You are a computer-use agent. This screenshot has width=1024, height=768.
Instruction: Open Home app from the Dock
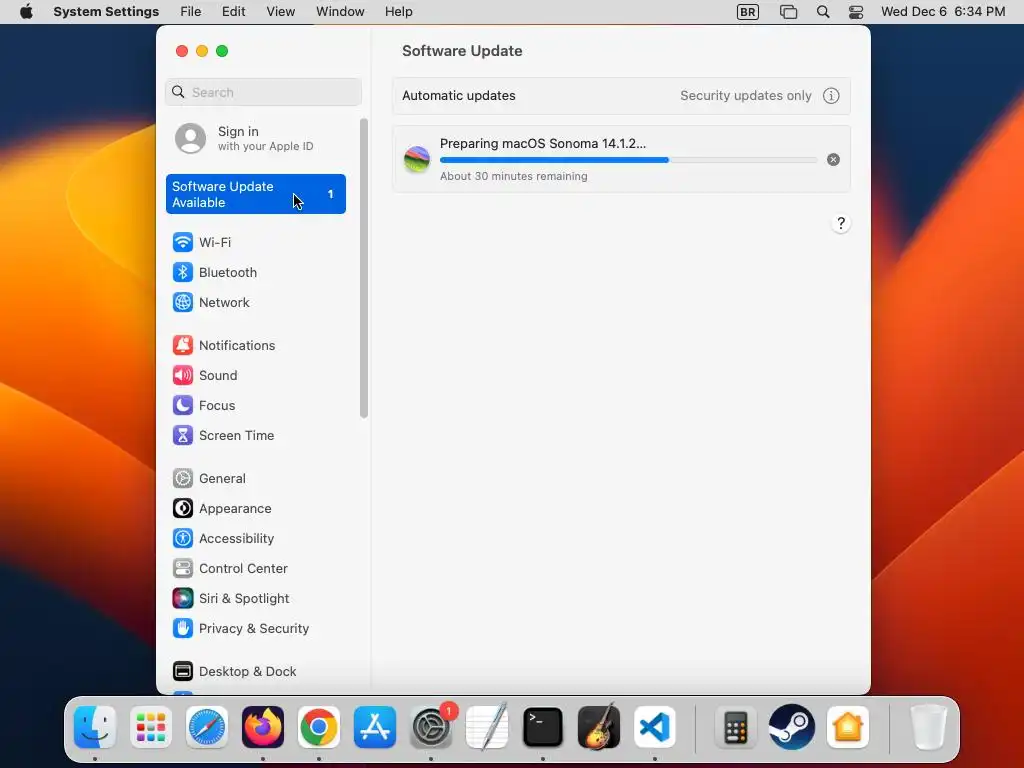point(848,727)
